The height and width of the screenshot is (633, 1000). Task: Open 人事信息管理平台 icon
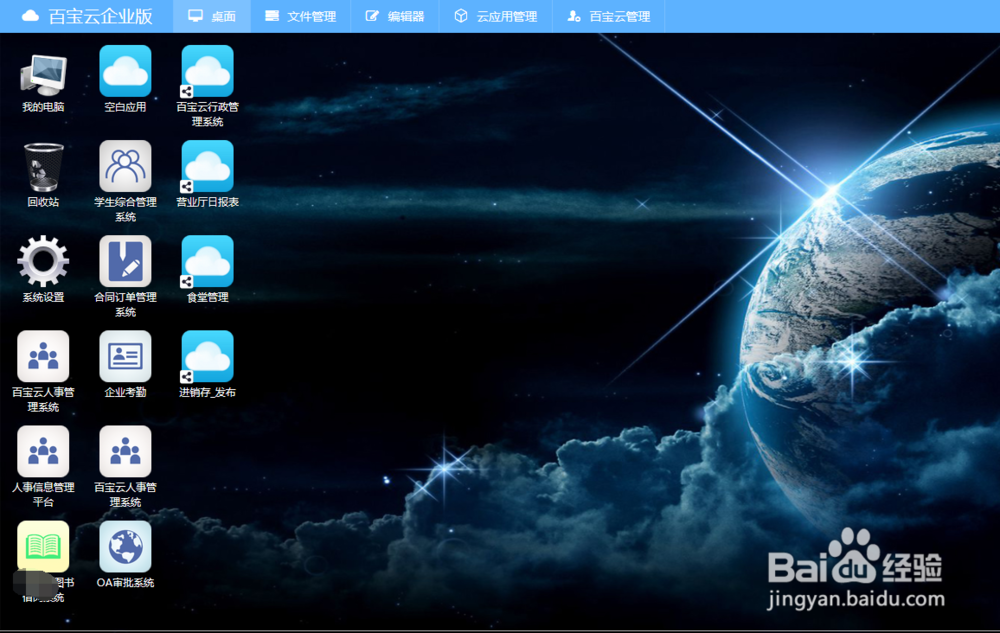click(x=43, y=451)
